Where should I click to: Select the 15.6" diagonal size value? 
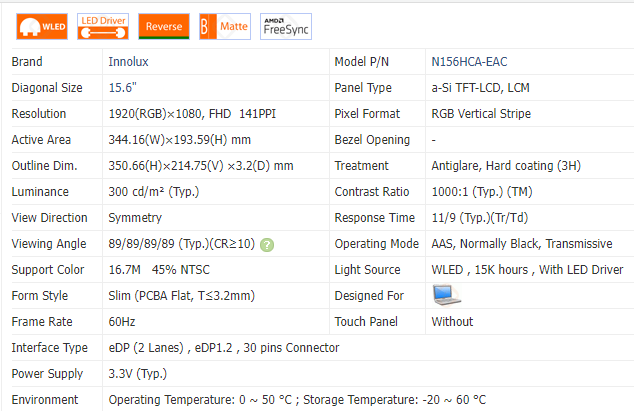coord(123,88)
